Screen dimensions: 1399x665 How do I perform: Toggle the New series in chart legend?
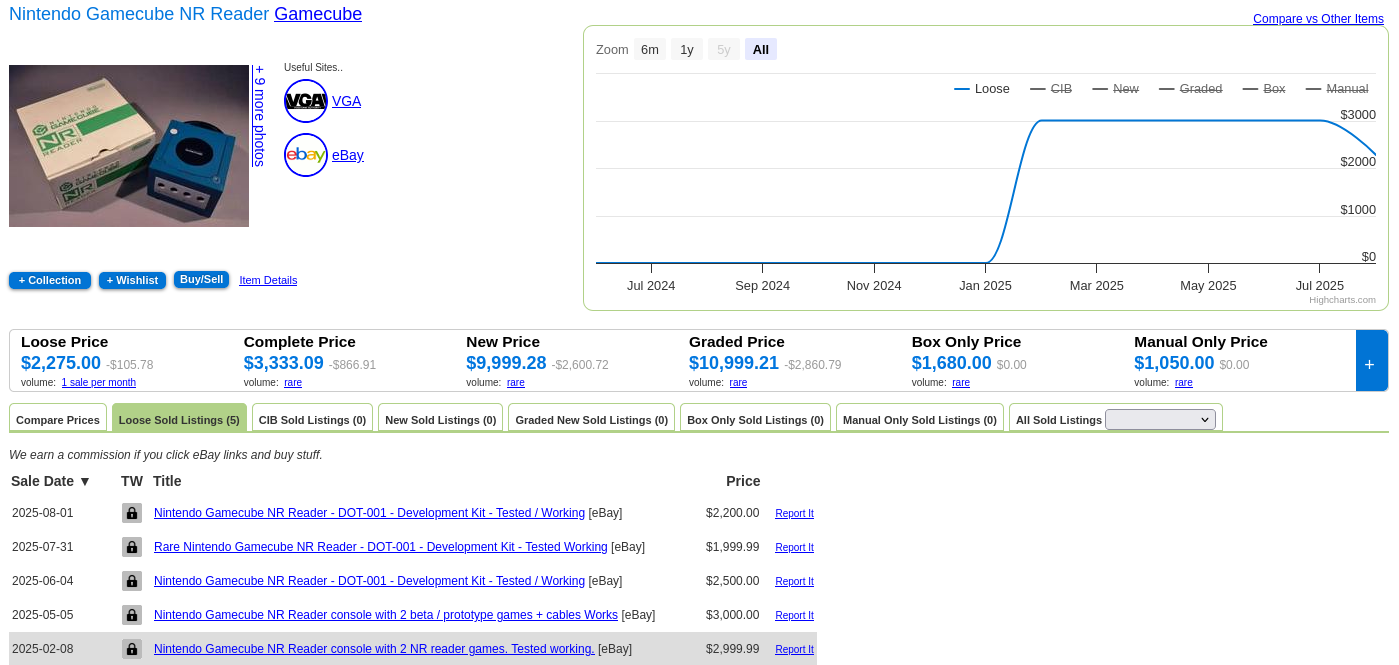(1116, 89)
